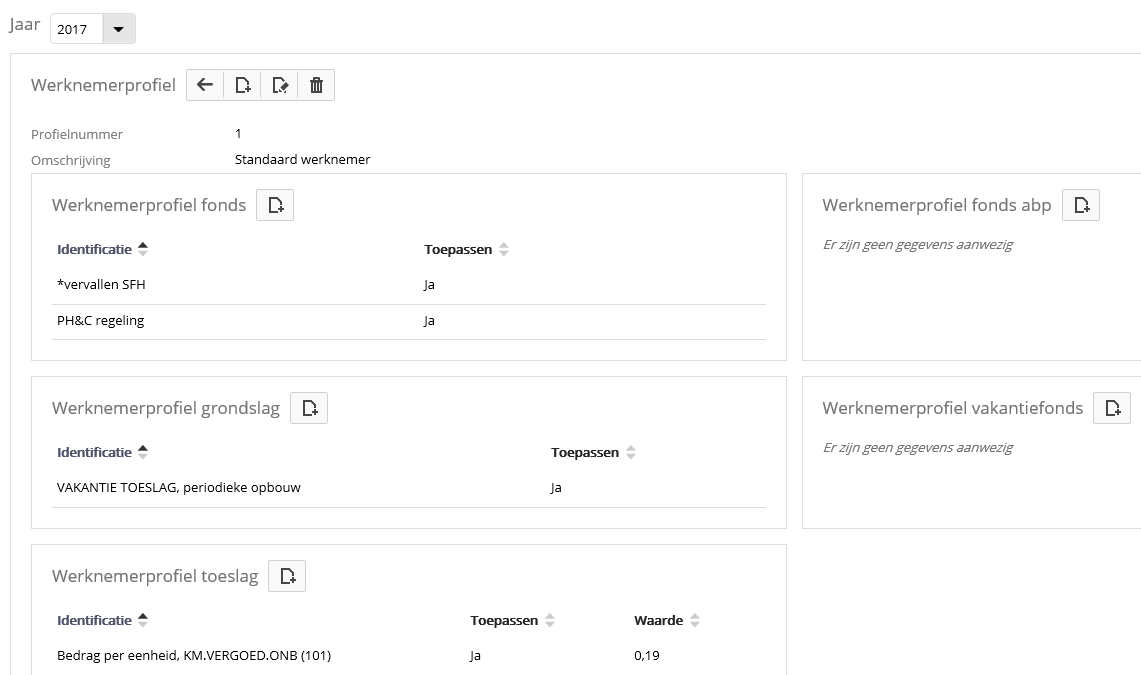This screenshot has width=1141, height=675.
Task: Click the new Werknemerprofiel icon
Action: [x=242, y=85]
